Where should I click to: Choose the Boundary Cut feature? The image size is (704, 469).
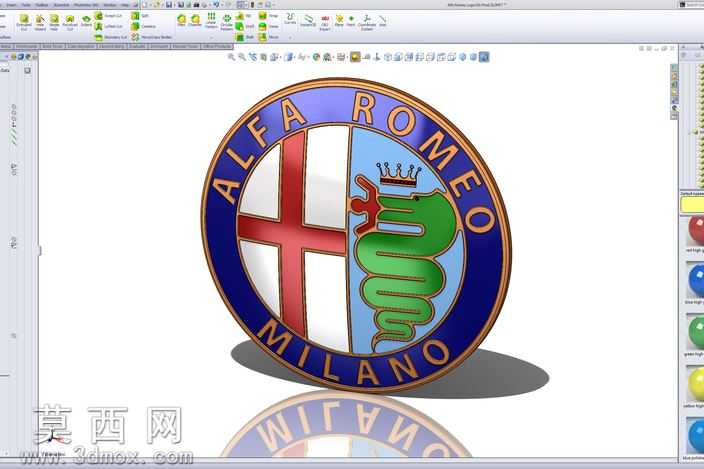(x=110, y=37)
